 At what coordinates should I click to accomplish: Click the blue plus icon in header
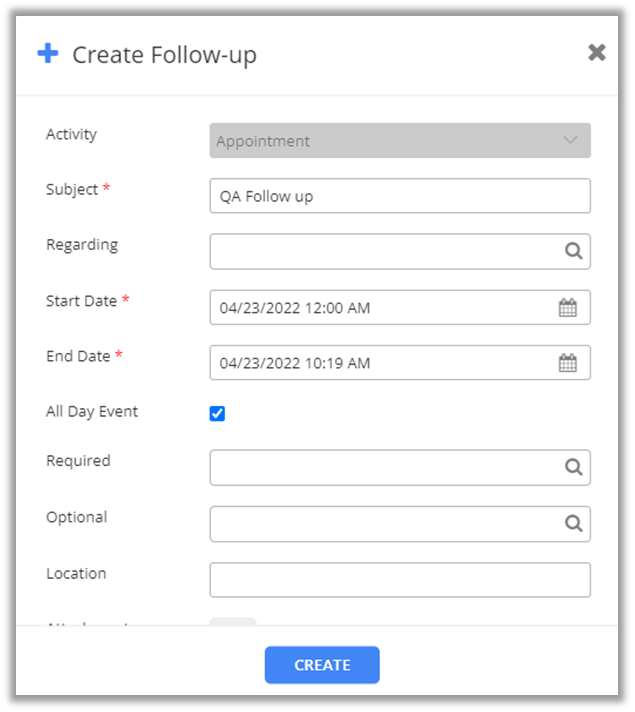coord(48,54)
